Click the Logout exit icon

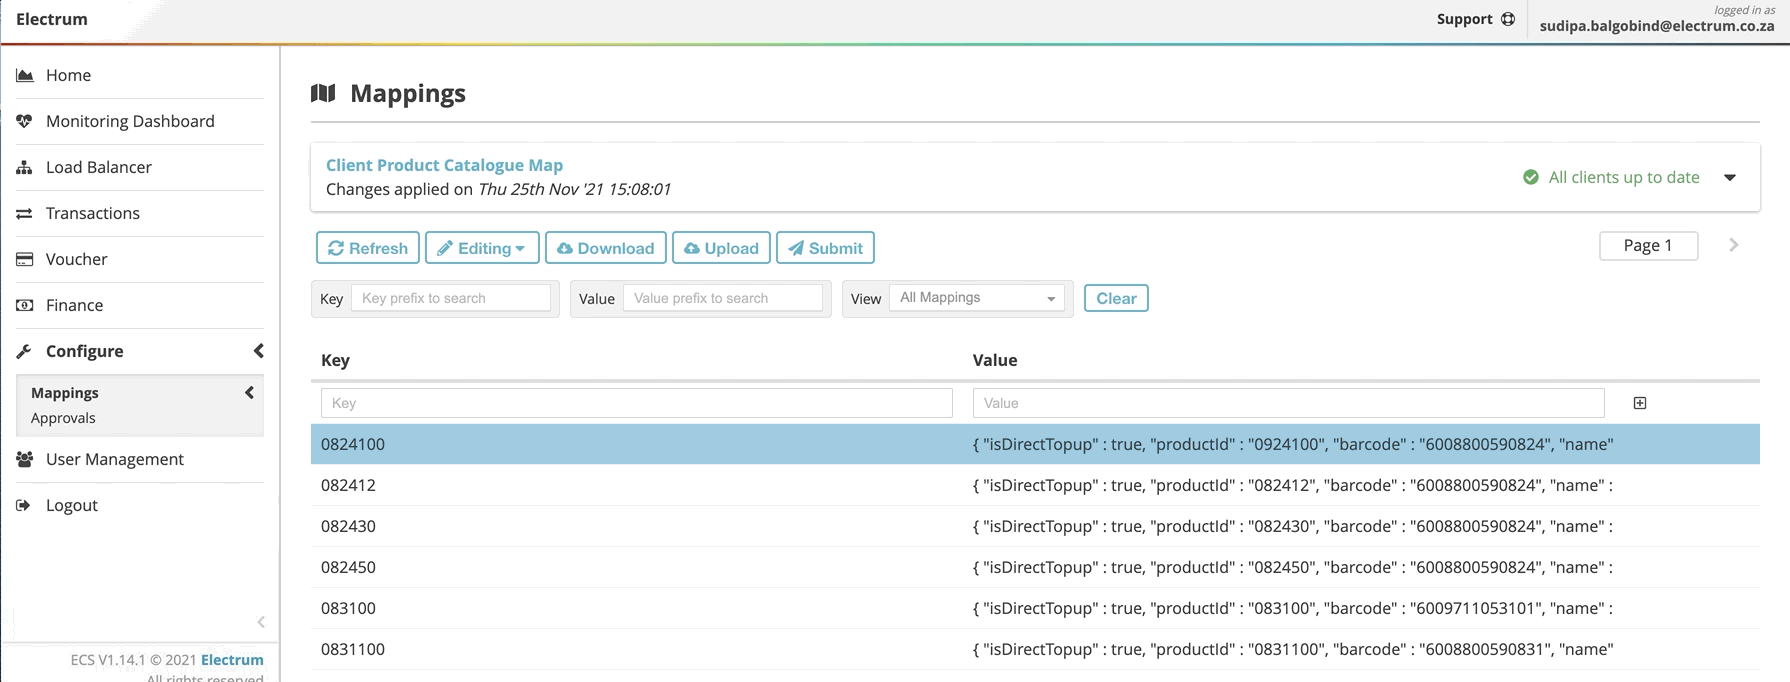point(25,505)
